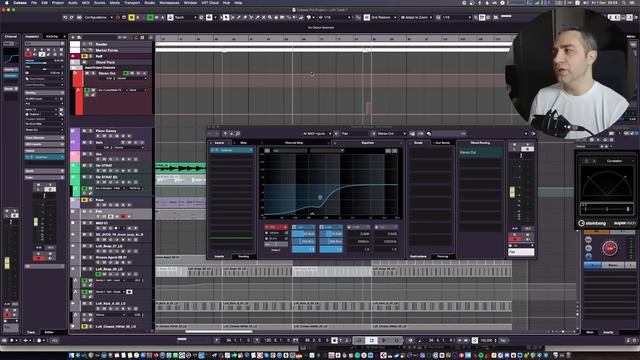This screenshot has width=640, height=360.
Task: Click the monitor speaker icon in Inspector
Action: [35, 54]
